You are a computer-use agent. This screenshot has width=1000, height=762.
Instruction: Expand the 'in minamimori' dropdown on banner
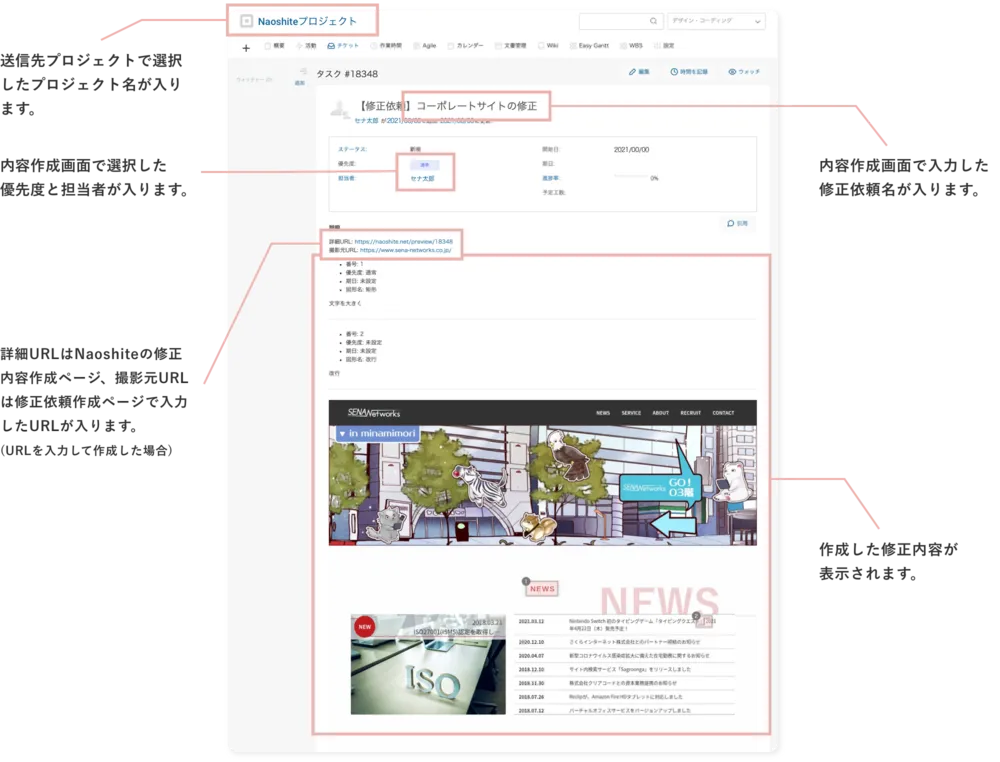(x=343, y=434)
